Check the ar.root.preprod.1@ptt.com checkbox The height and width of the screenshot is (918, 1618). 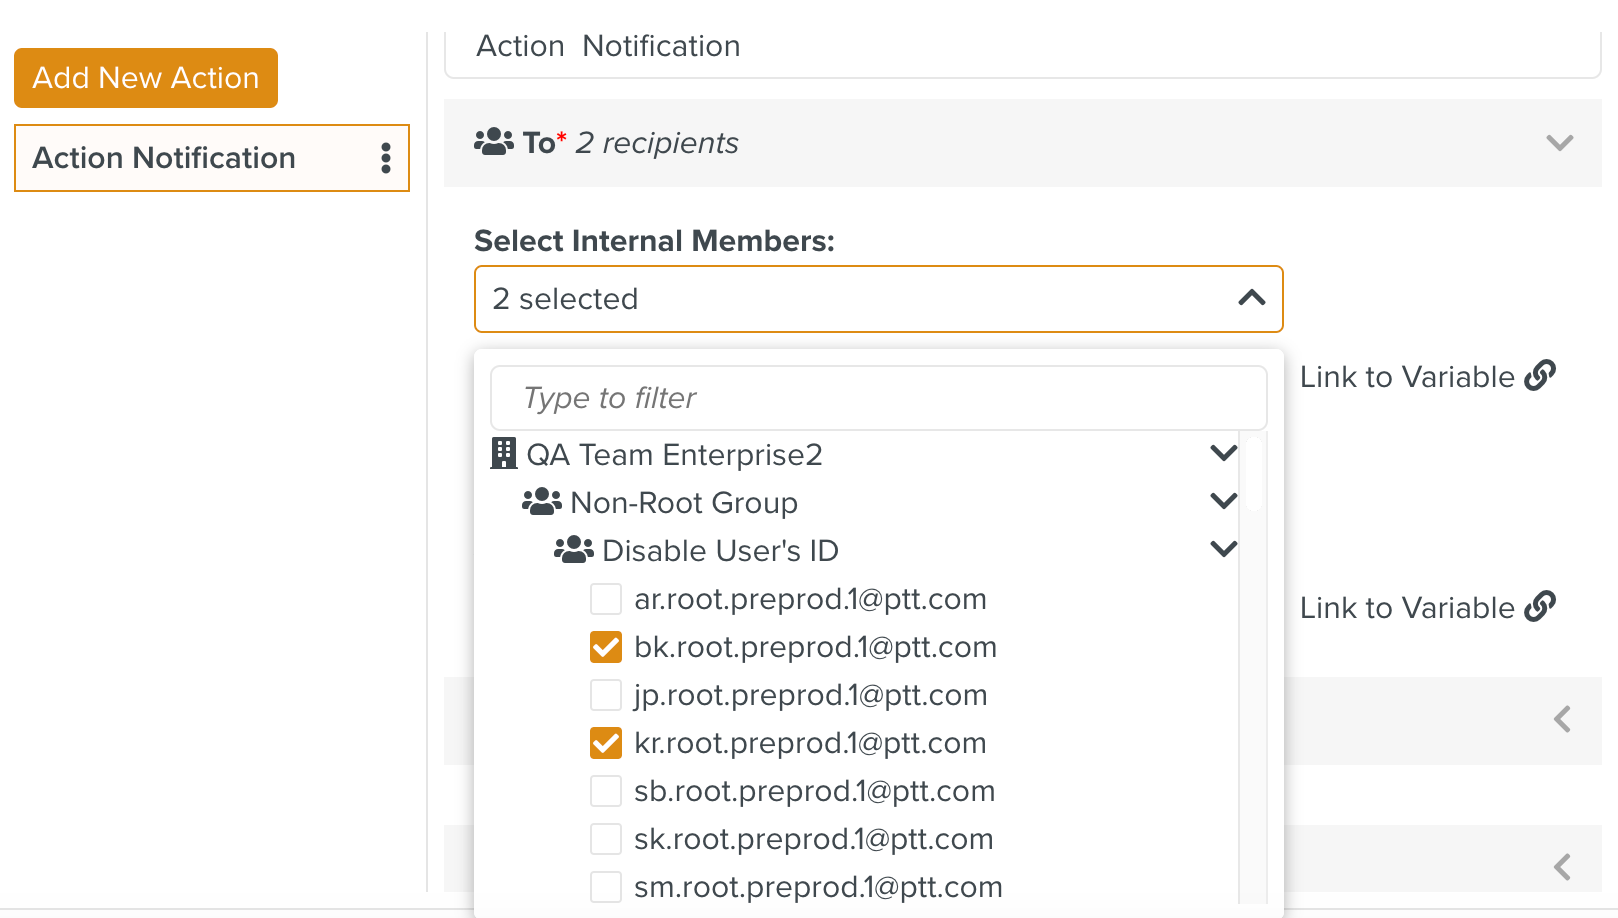606,599
